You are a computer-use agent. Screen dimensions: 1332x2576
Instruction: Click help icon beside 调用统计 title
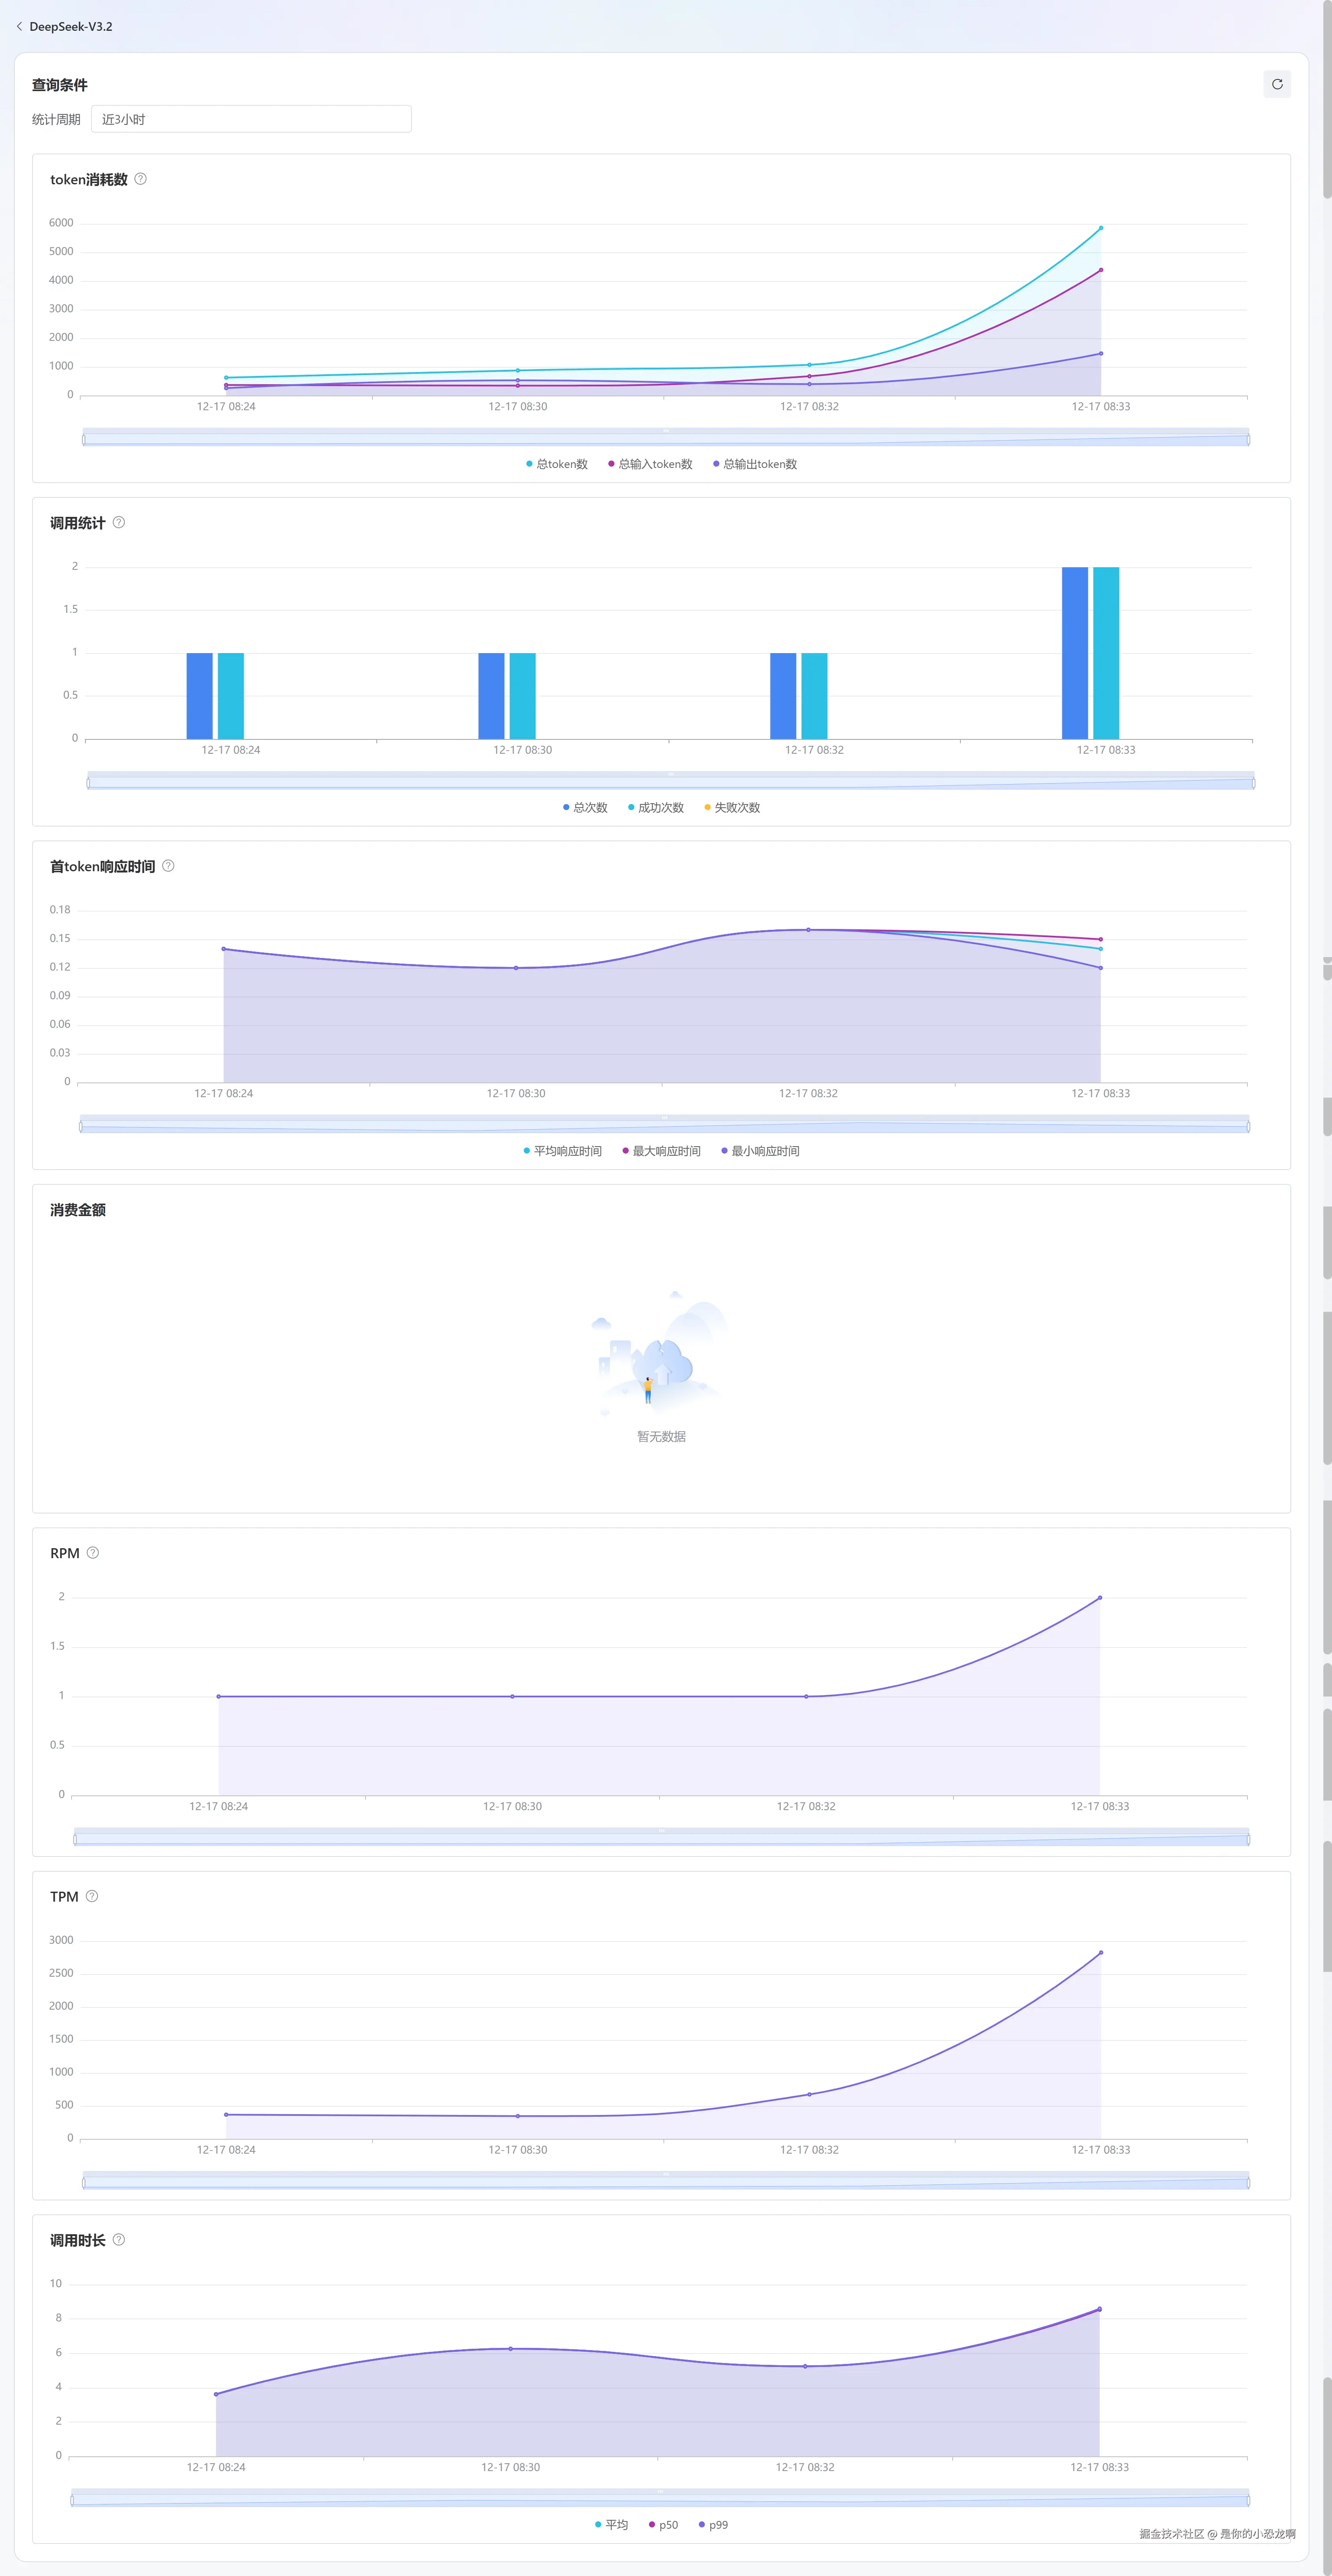119,522
